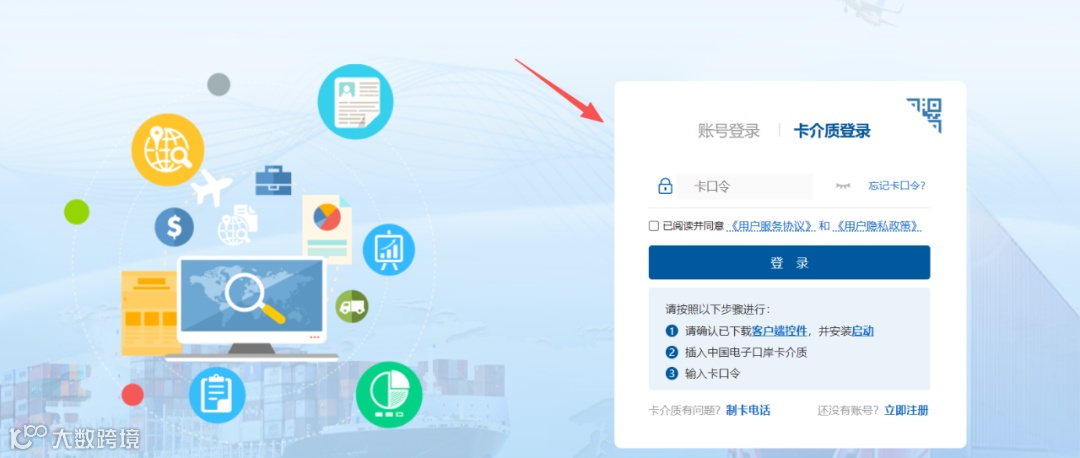
Task: Check the 已阅读并同意 agreement checkbox
Action: [x=654, y=226]
